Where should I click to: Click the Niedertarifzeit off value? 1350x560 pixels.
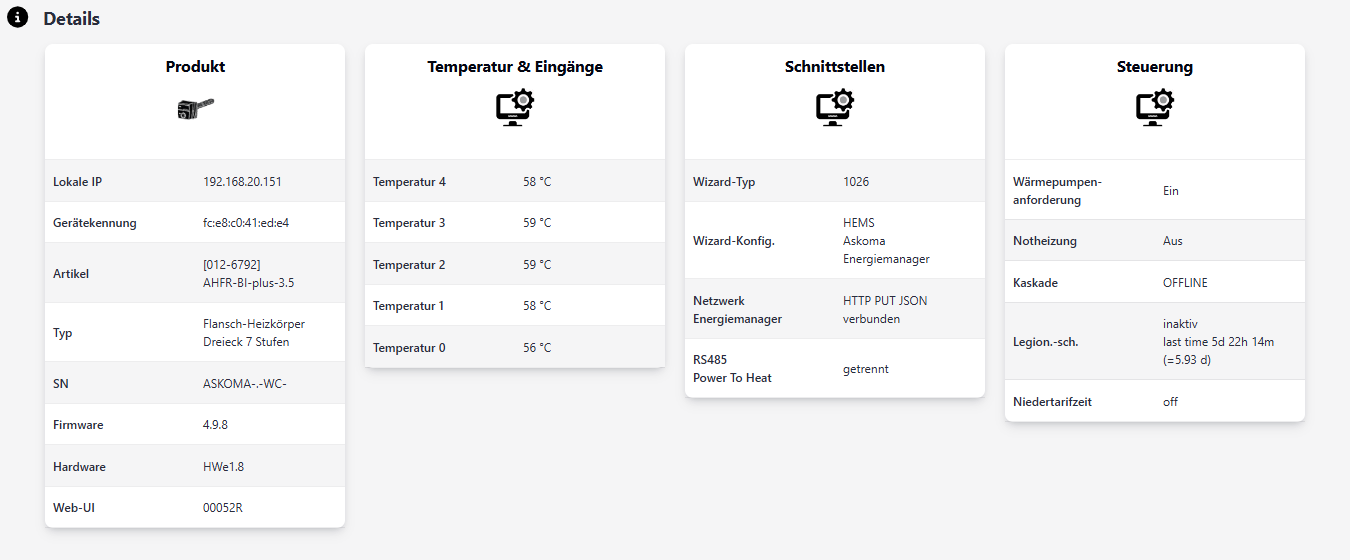pyautogui.click(x=1170, y=402)
